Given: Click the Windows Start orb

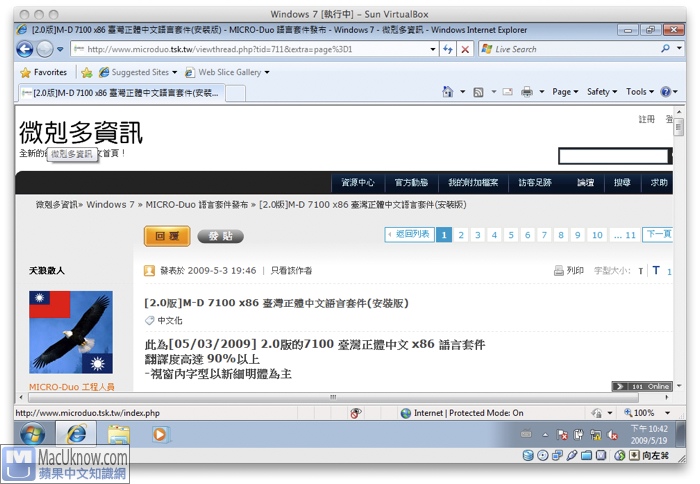Looking at the screenshot, I should point(33,434).
